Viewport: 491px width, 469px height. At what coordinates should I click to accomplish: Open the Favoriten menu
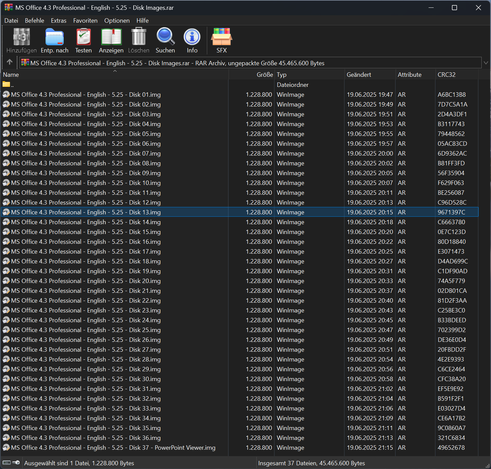(x=85, y=21)
